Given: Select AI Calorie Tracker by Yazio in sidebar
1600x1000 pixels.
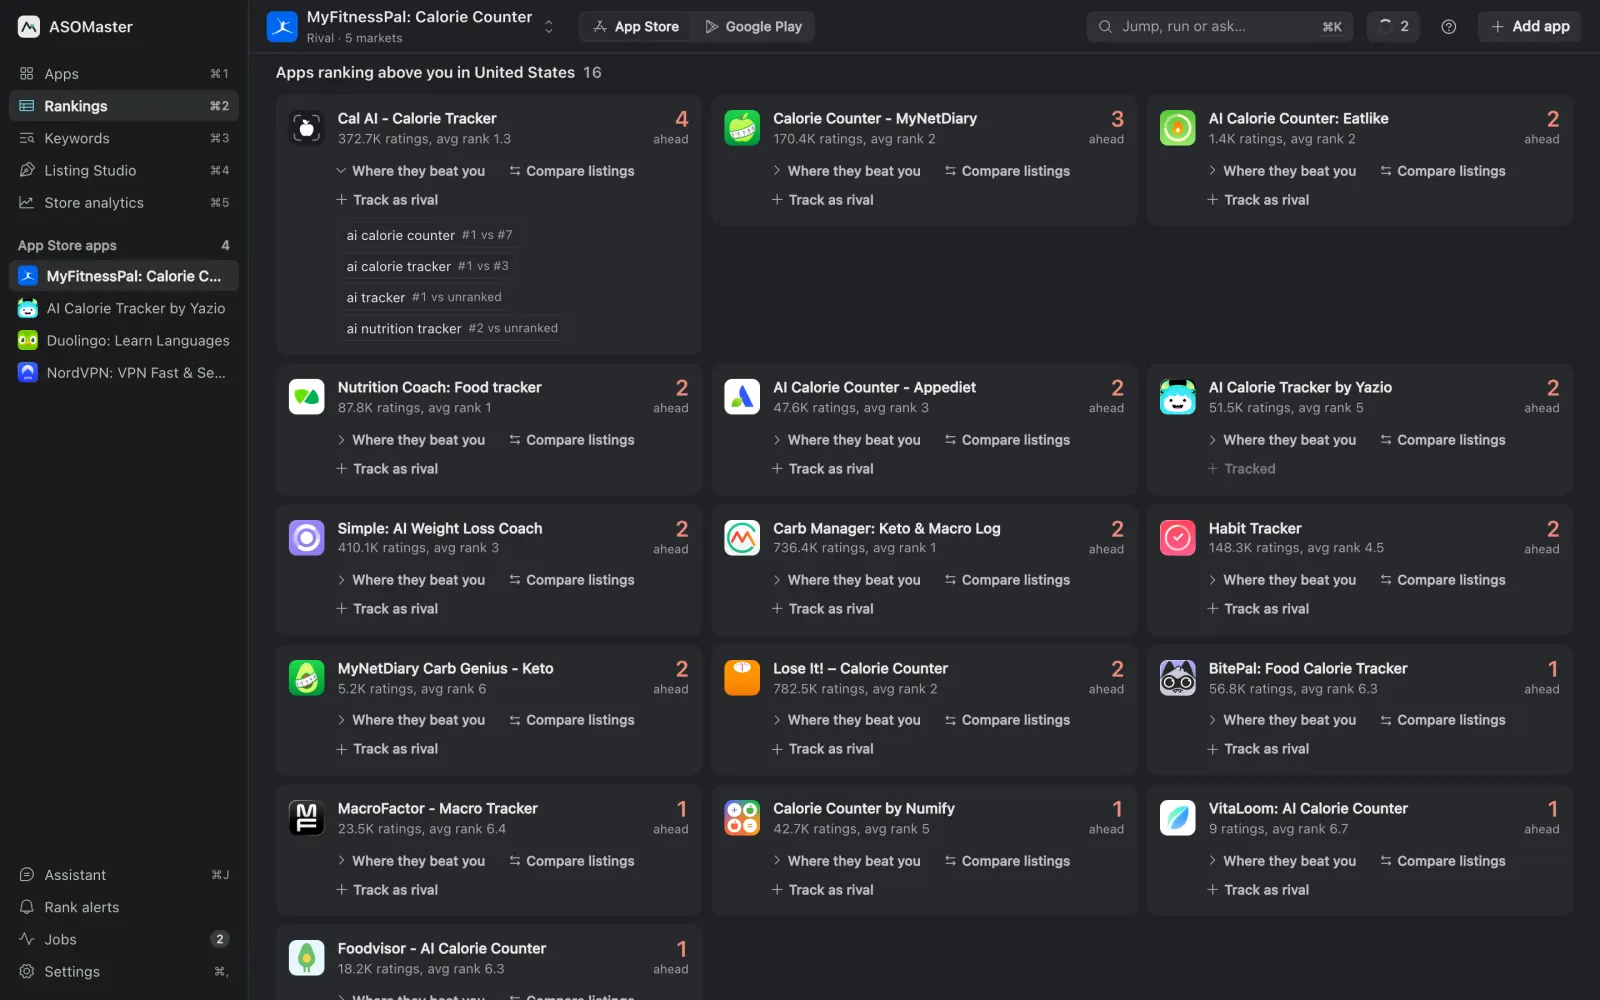Looking at the screenshot, I should [124, 308].
